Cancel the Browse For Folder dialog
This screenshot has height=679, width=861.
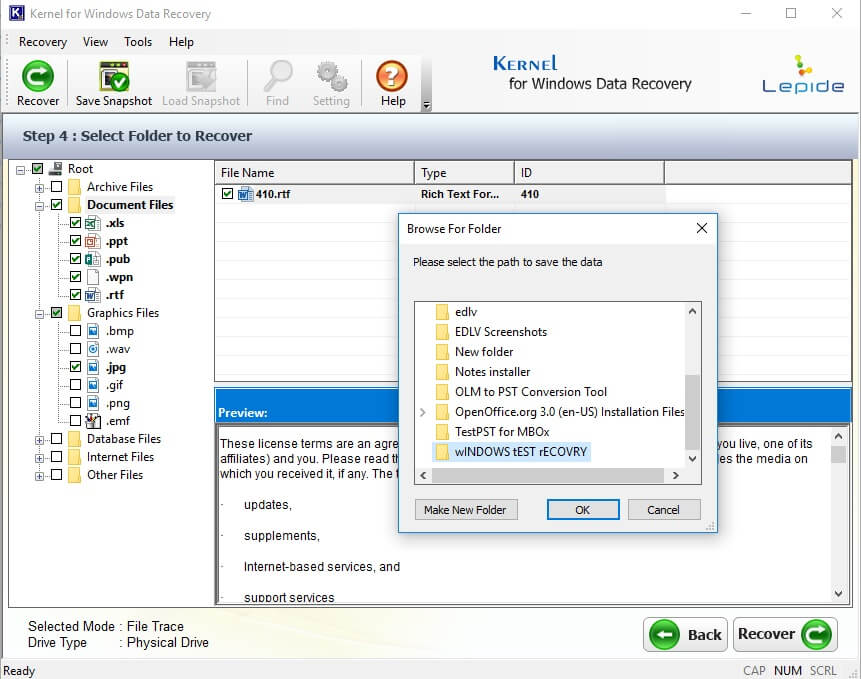(663, 510)
